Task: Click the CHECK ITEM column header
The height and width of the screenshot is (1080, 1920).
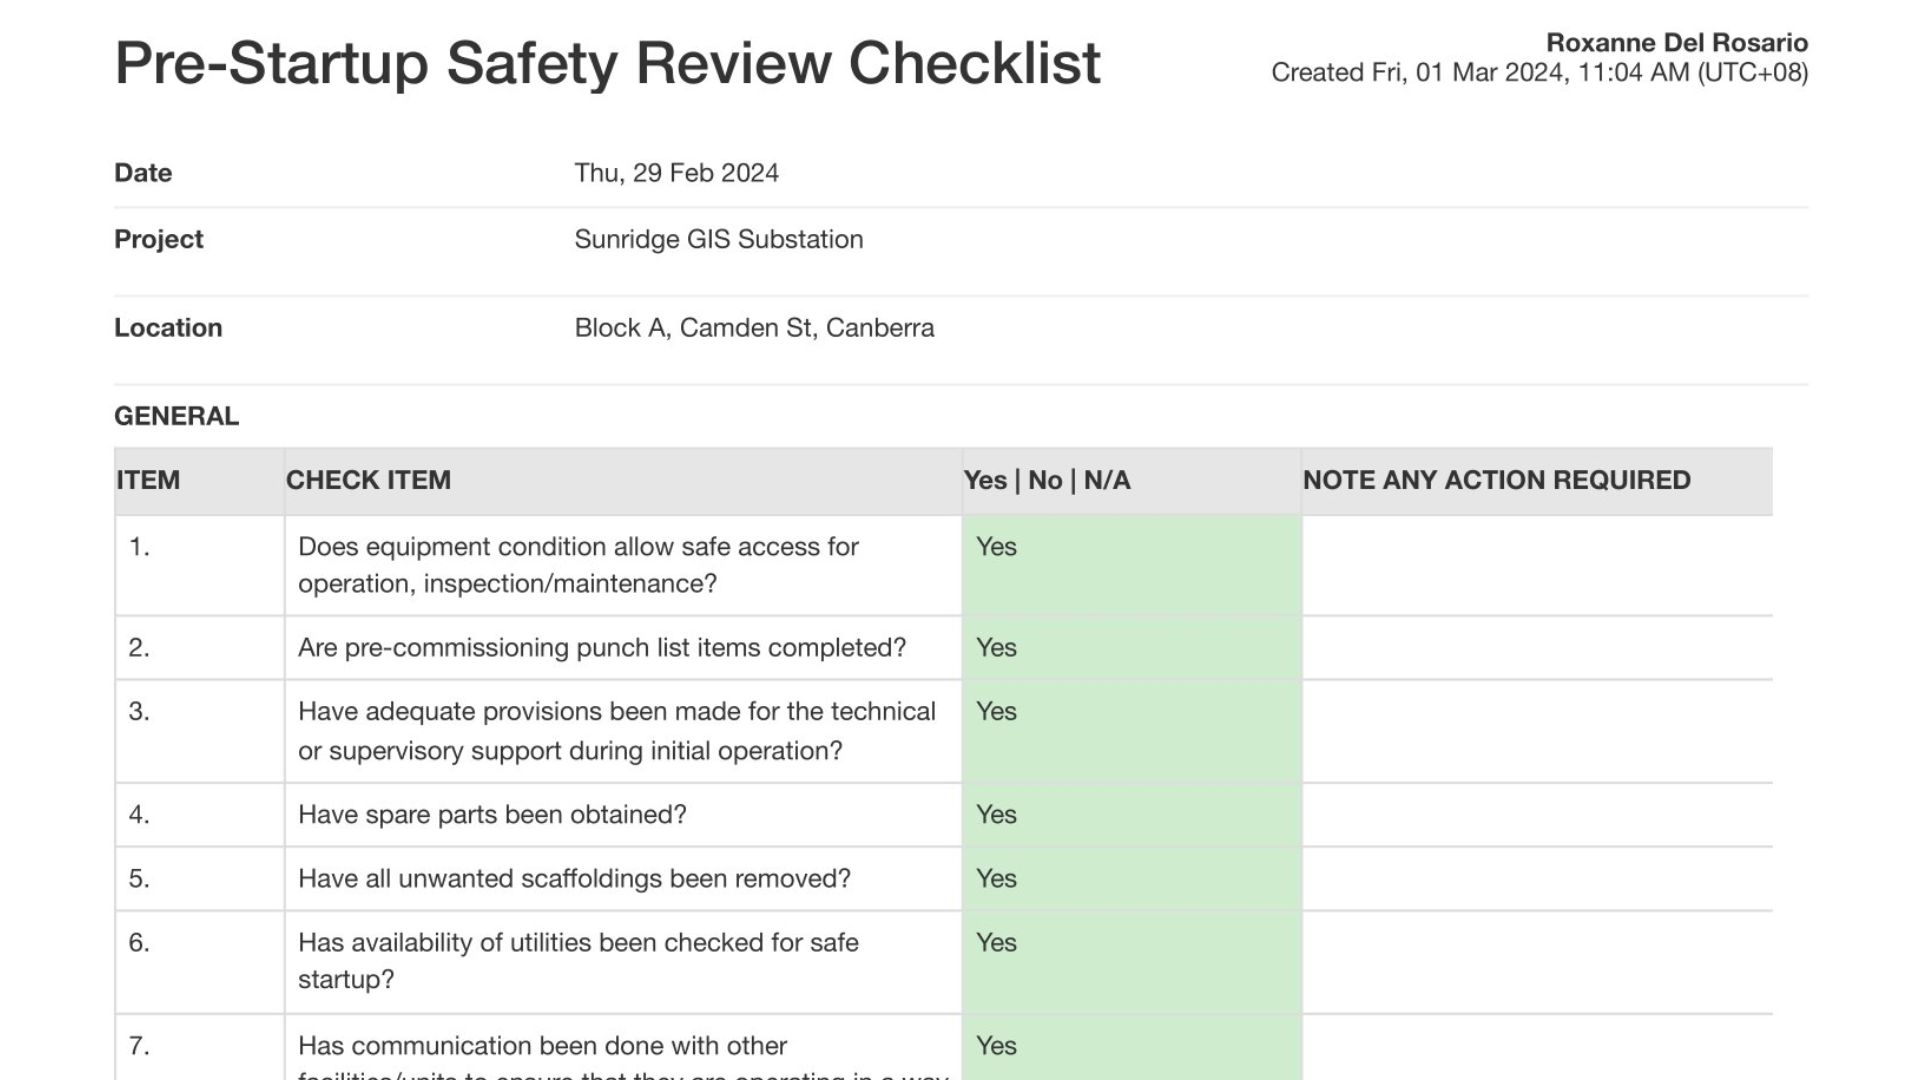Action: 368,480
